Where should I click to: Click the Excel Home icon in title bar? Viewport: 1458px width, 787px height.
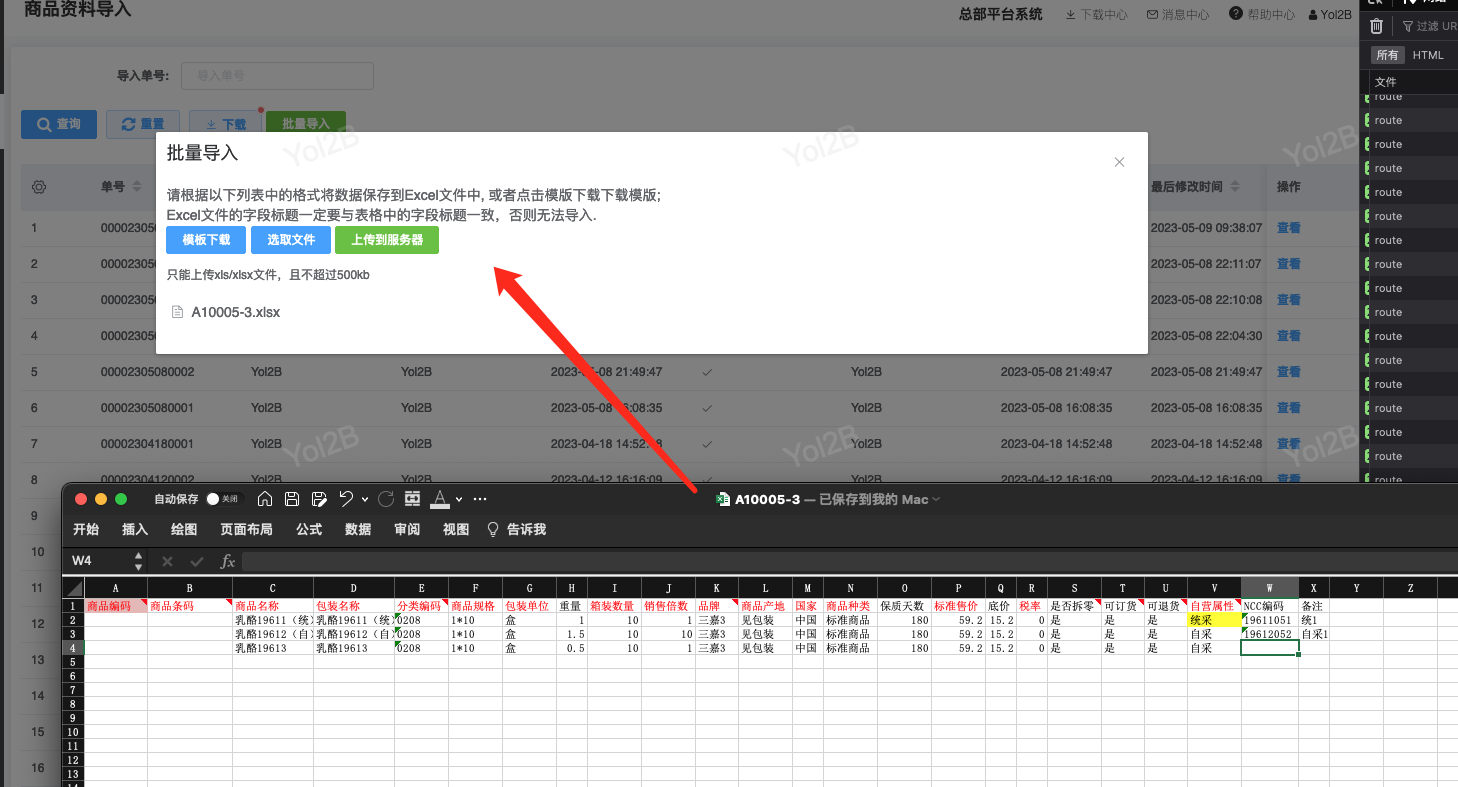click(x=265, y=499)
